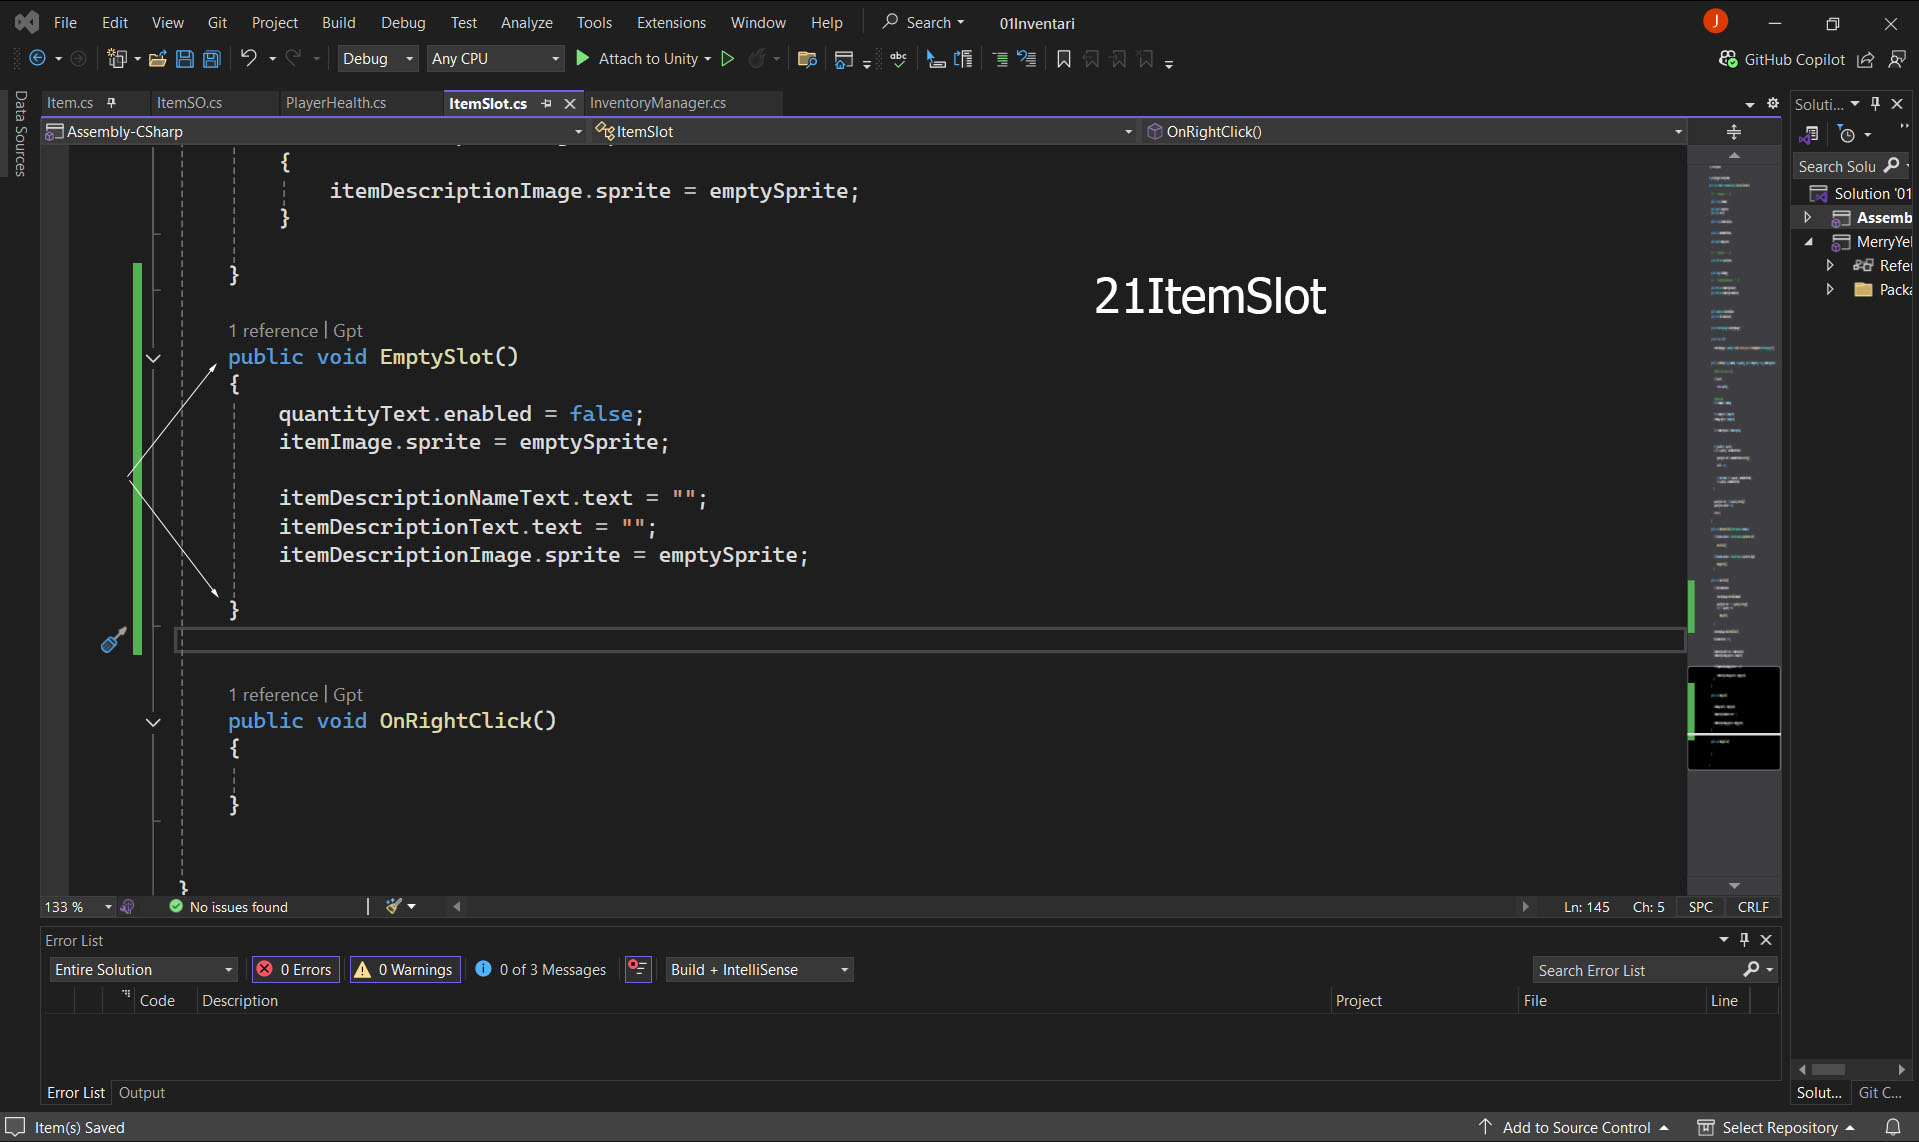This screenshot has height=1142, width=1919.
Task: Click the Save All toolbar icon
Action: pos(212,59)
